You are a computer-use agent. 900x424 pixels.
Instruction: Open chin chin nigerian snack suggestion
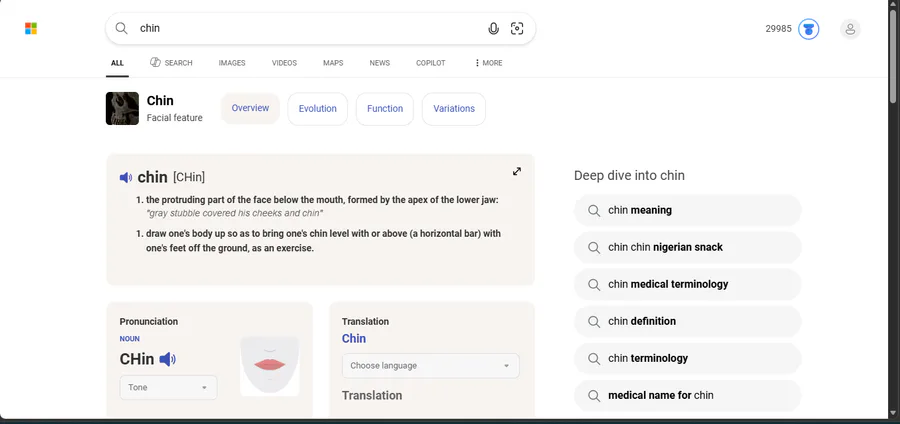(x=687, y=247)
